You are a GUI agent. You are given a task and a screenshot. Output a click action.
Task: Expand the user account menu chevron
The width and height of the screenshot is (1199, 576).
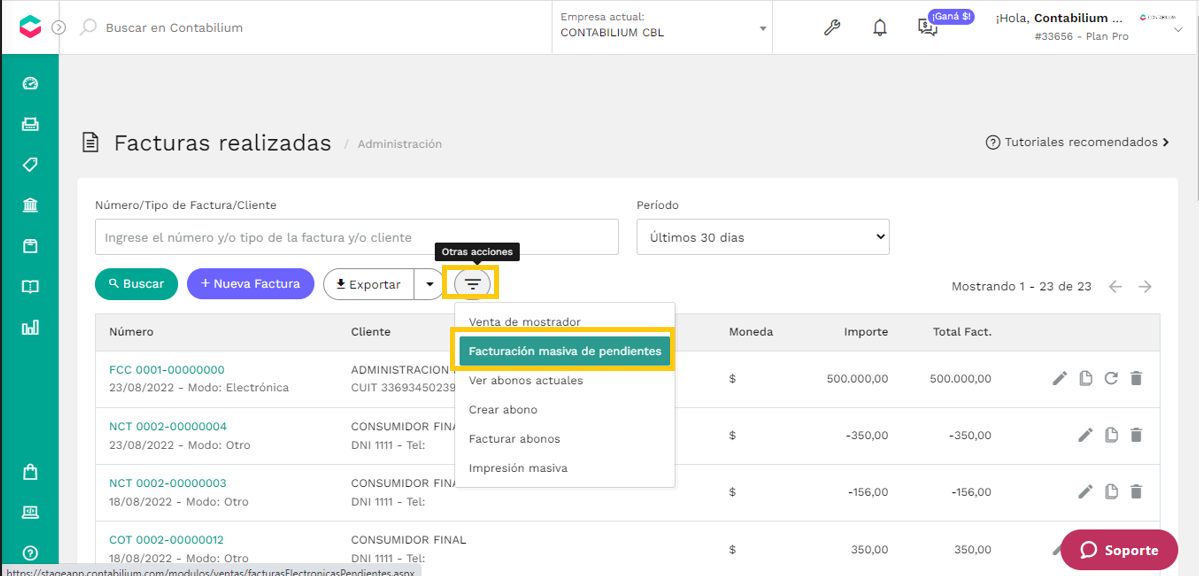(1177, 29)
